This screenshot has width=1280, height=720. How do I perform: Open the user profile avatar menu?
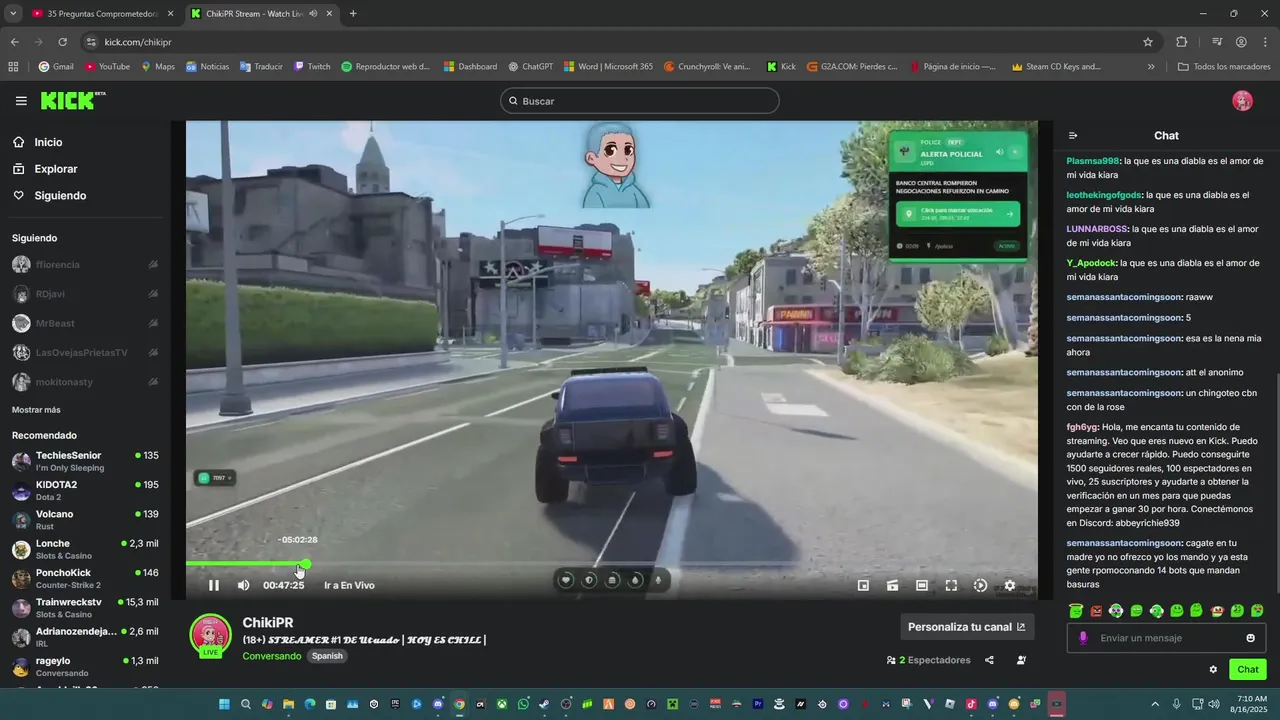[1242, 101]
